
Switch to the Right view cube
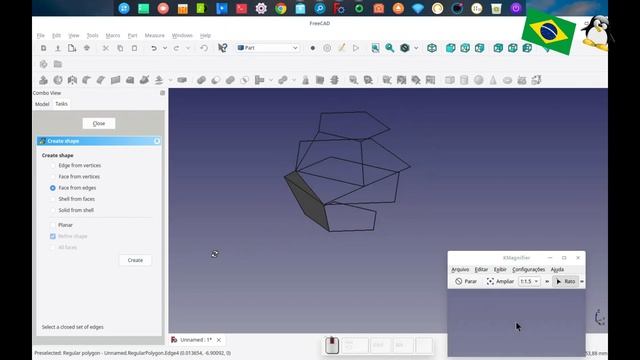point(480,48)
